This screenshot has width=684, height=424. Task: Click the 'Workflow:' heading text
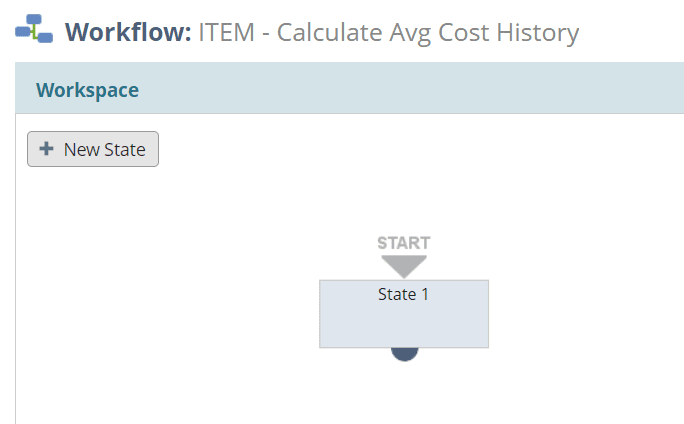point(128,32)
